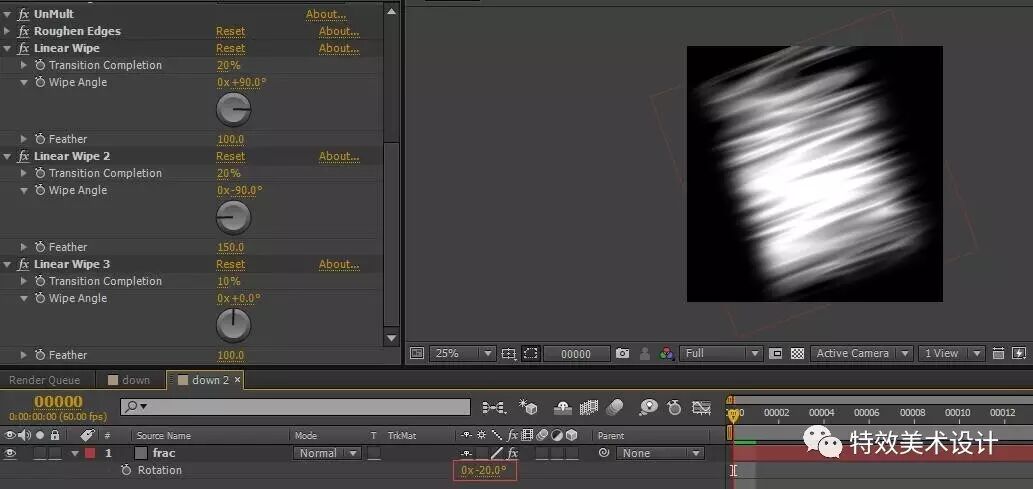Toggle Preserve Transparency box for frac
The width and height of the screenshot is (1033, 489).
(374, 453)
